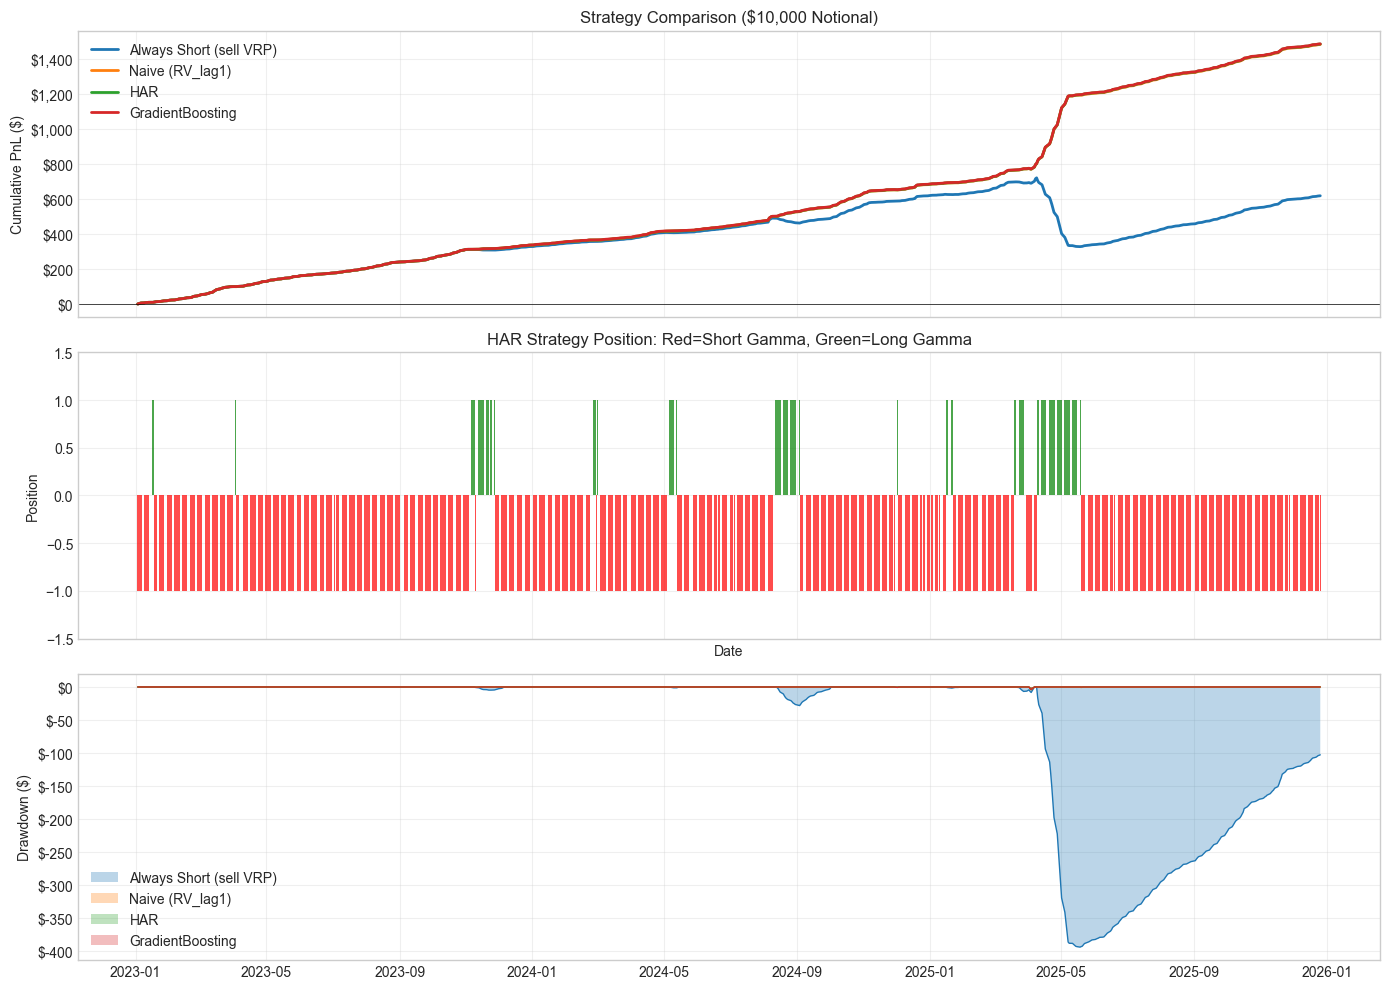Click the 2024-01 date tick label
Image resolution: width=1389 pixels, height=989 pixels.
(x=533, y=971)
